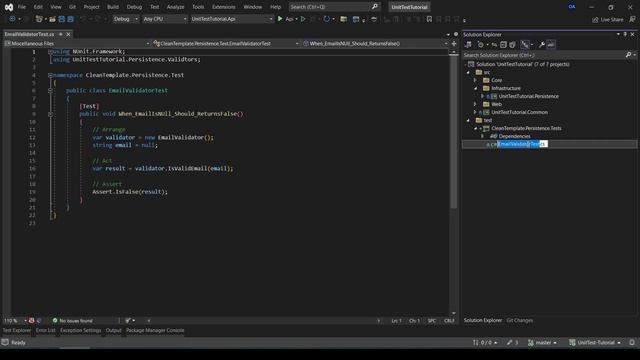The width and height of the screenshot is (640, 360).
Task: Open the Error List bottom tab
Action: [x=45, y=330]
